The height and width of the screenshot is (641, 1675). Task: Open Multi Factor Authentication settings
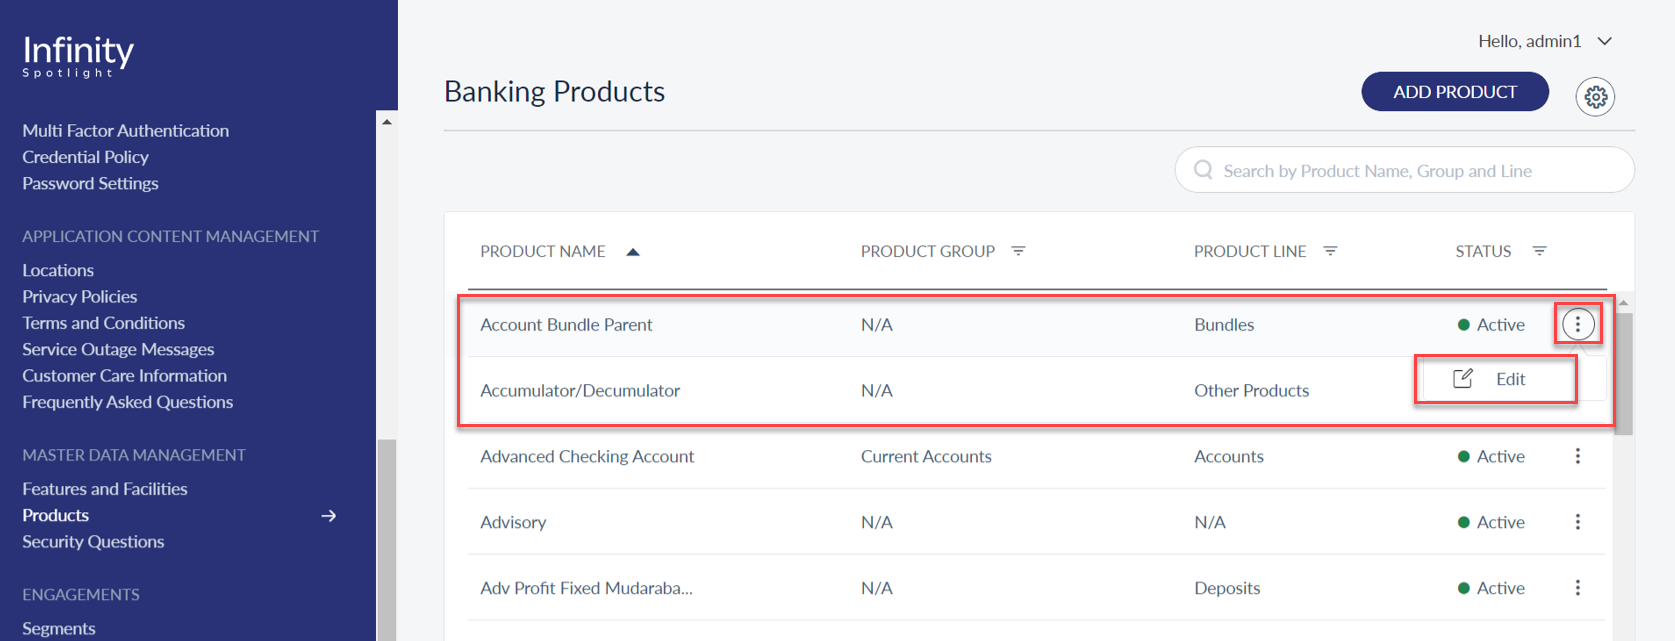[126, 131]
